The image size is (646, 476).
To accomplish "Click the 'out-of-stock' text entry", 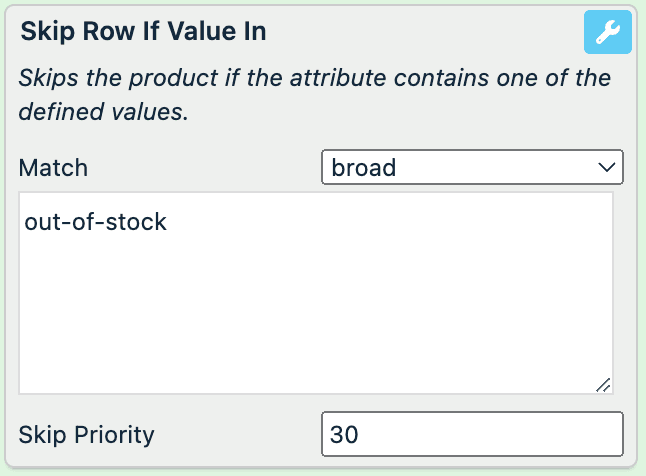I will pos(95,222).
